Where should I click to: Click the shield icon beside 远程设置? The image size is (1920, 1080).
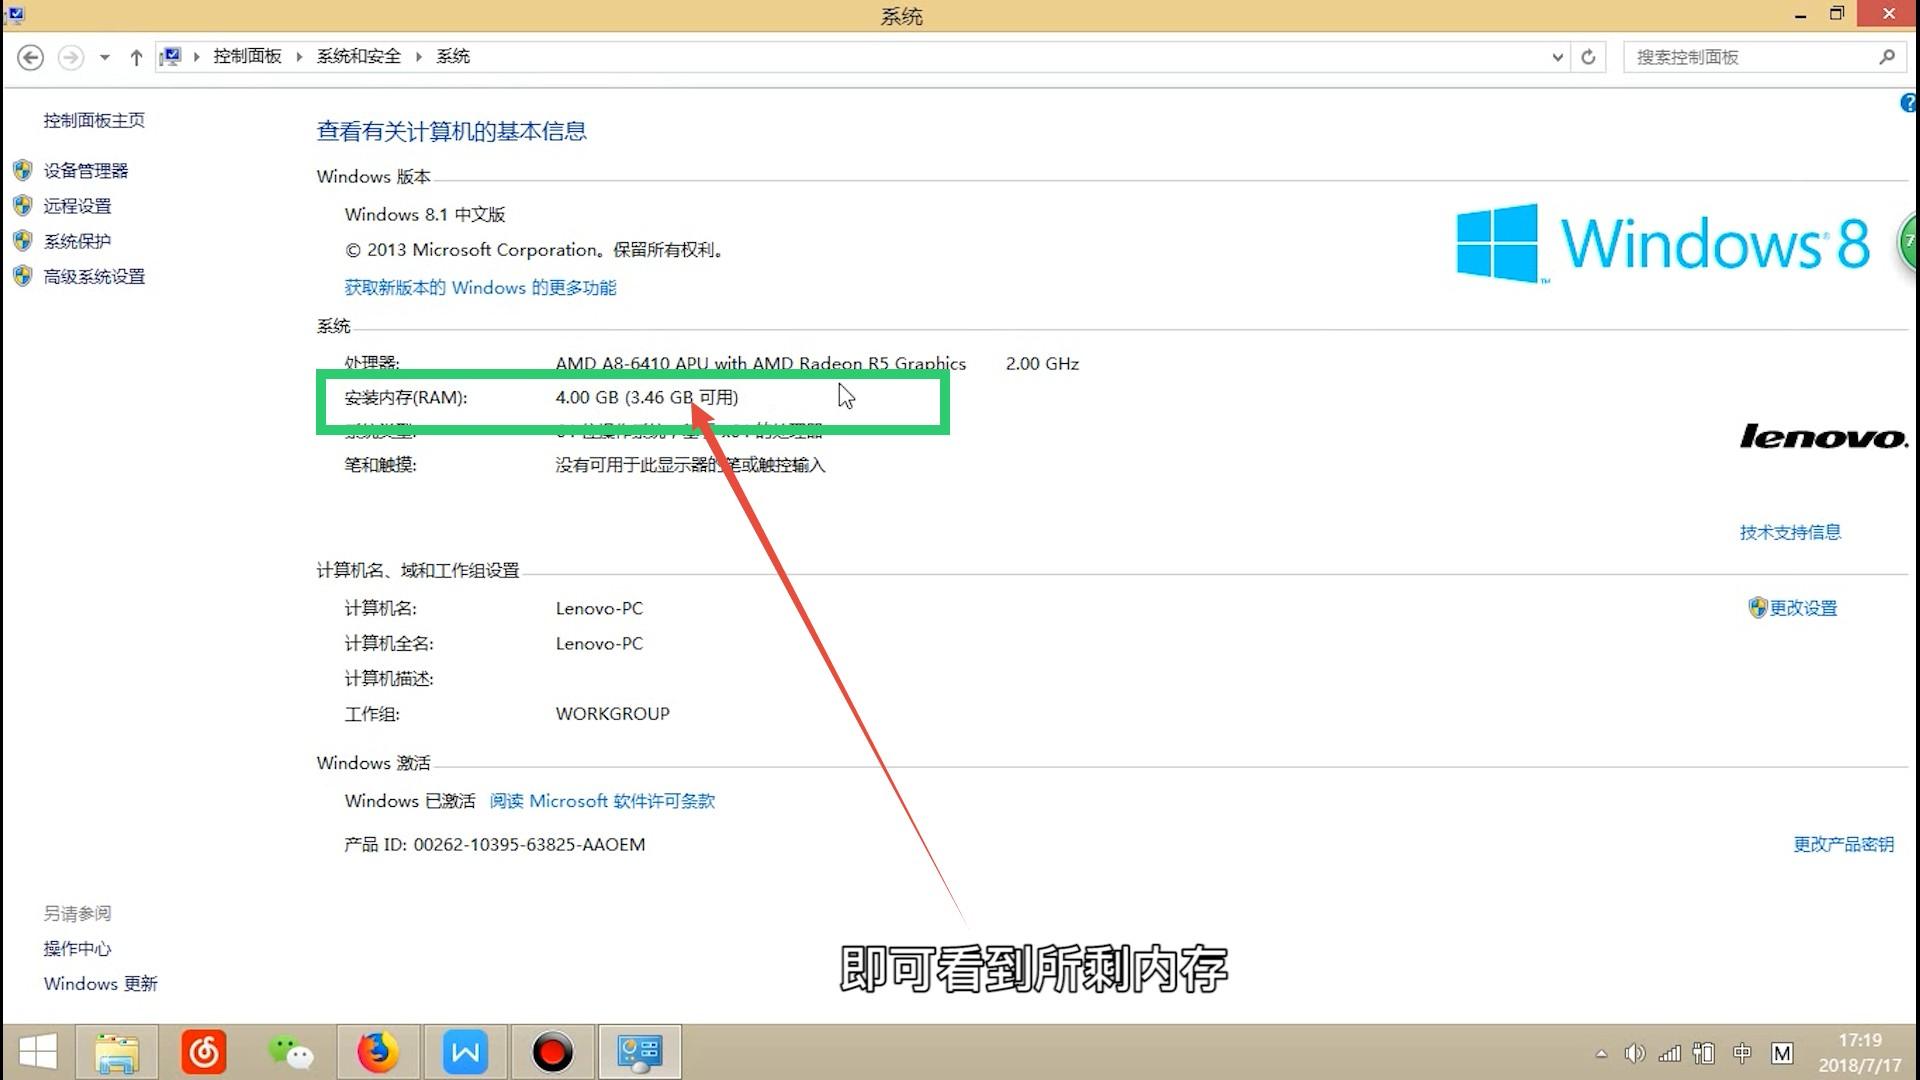point(23,205)
